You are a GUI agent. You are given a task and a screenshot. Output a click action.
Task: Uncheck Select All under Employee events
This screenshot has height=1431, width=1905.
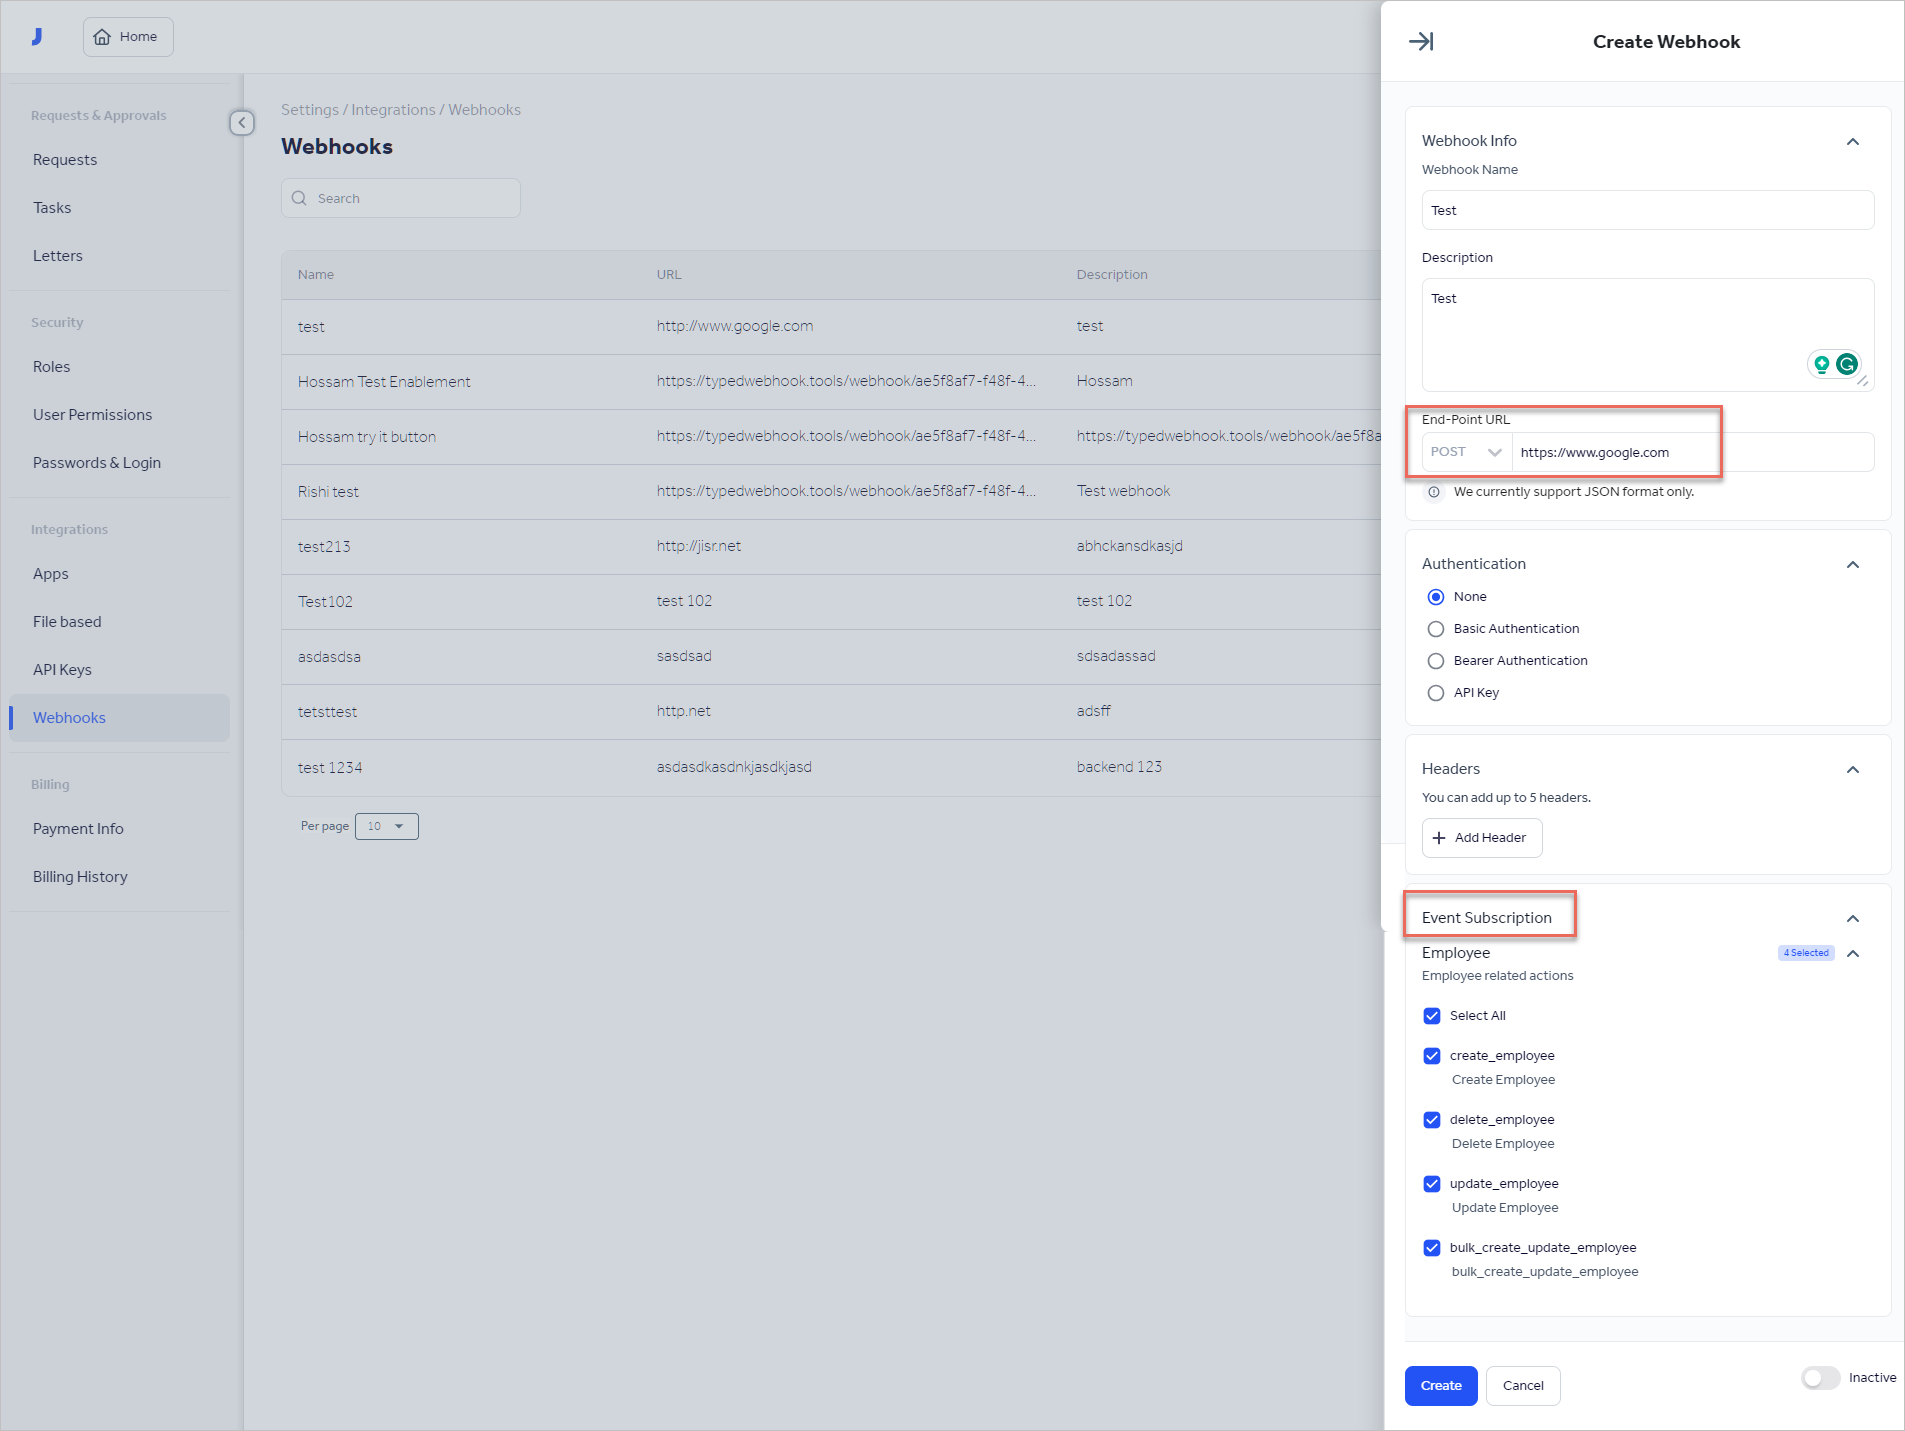coord(1432,1016)
